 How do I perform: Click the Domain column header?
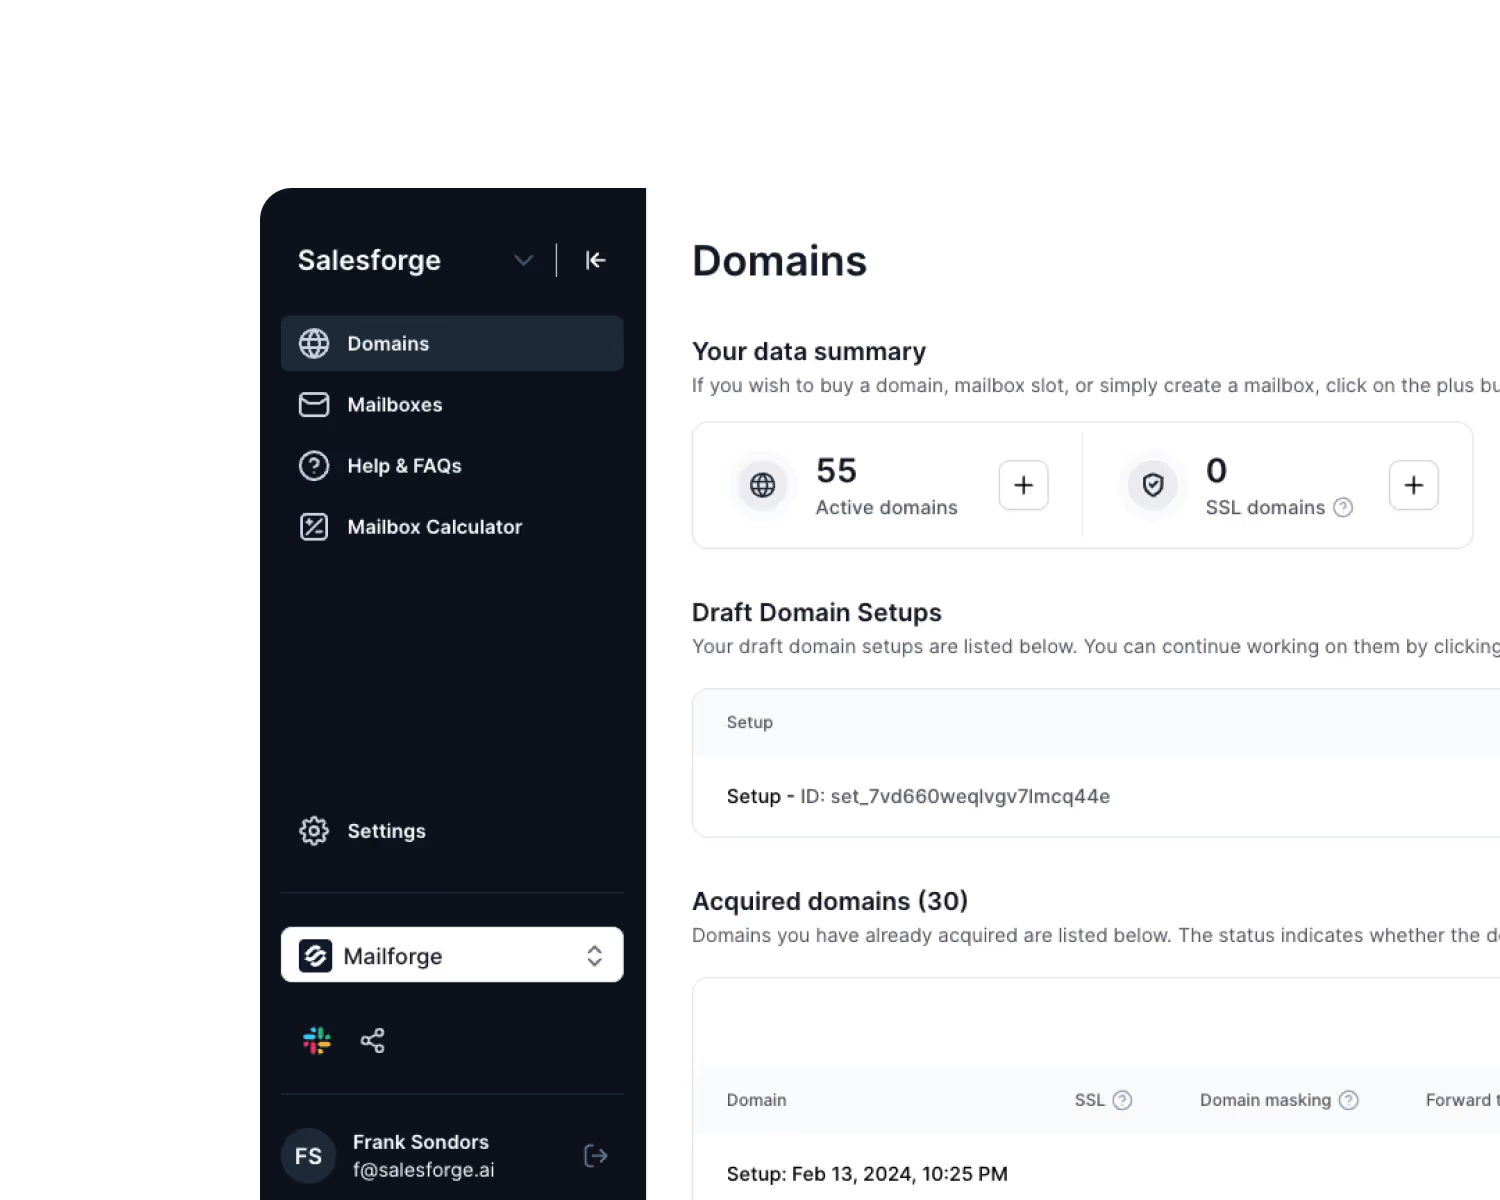(x=756, y=1100)
